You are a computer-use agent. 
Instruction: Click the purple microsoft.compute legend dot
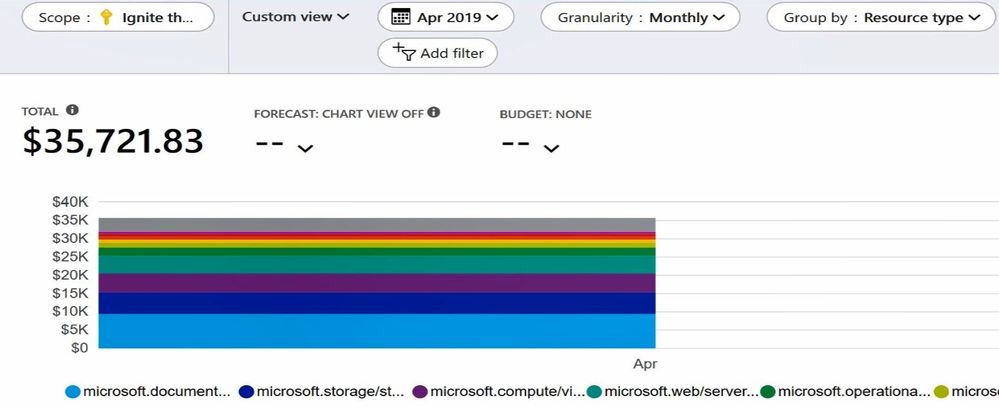[420, 392]
